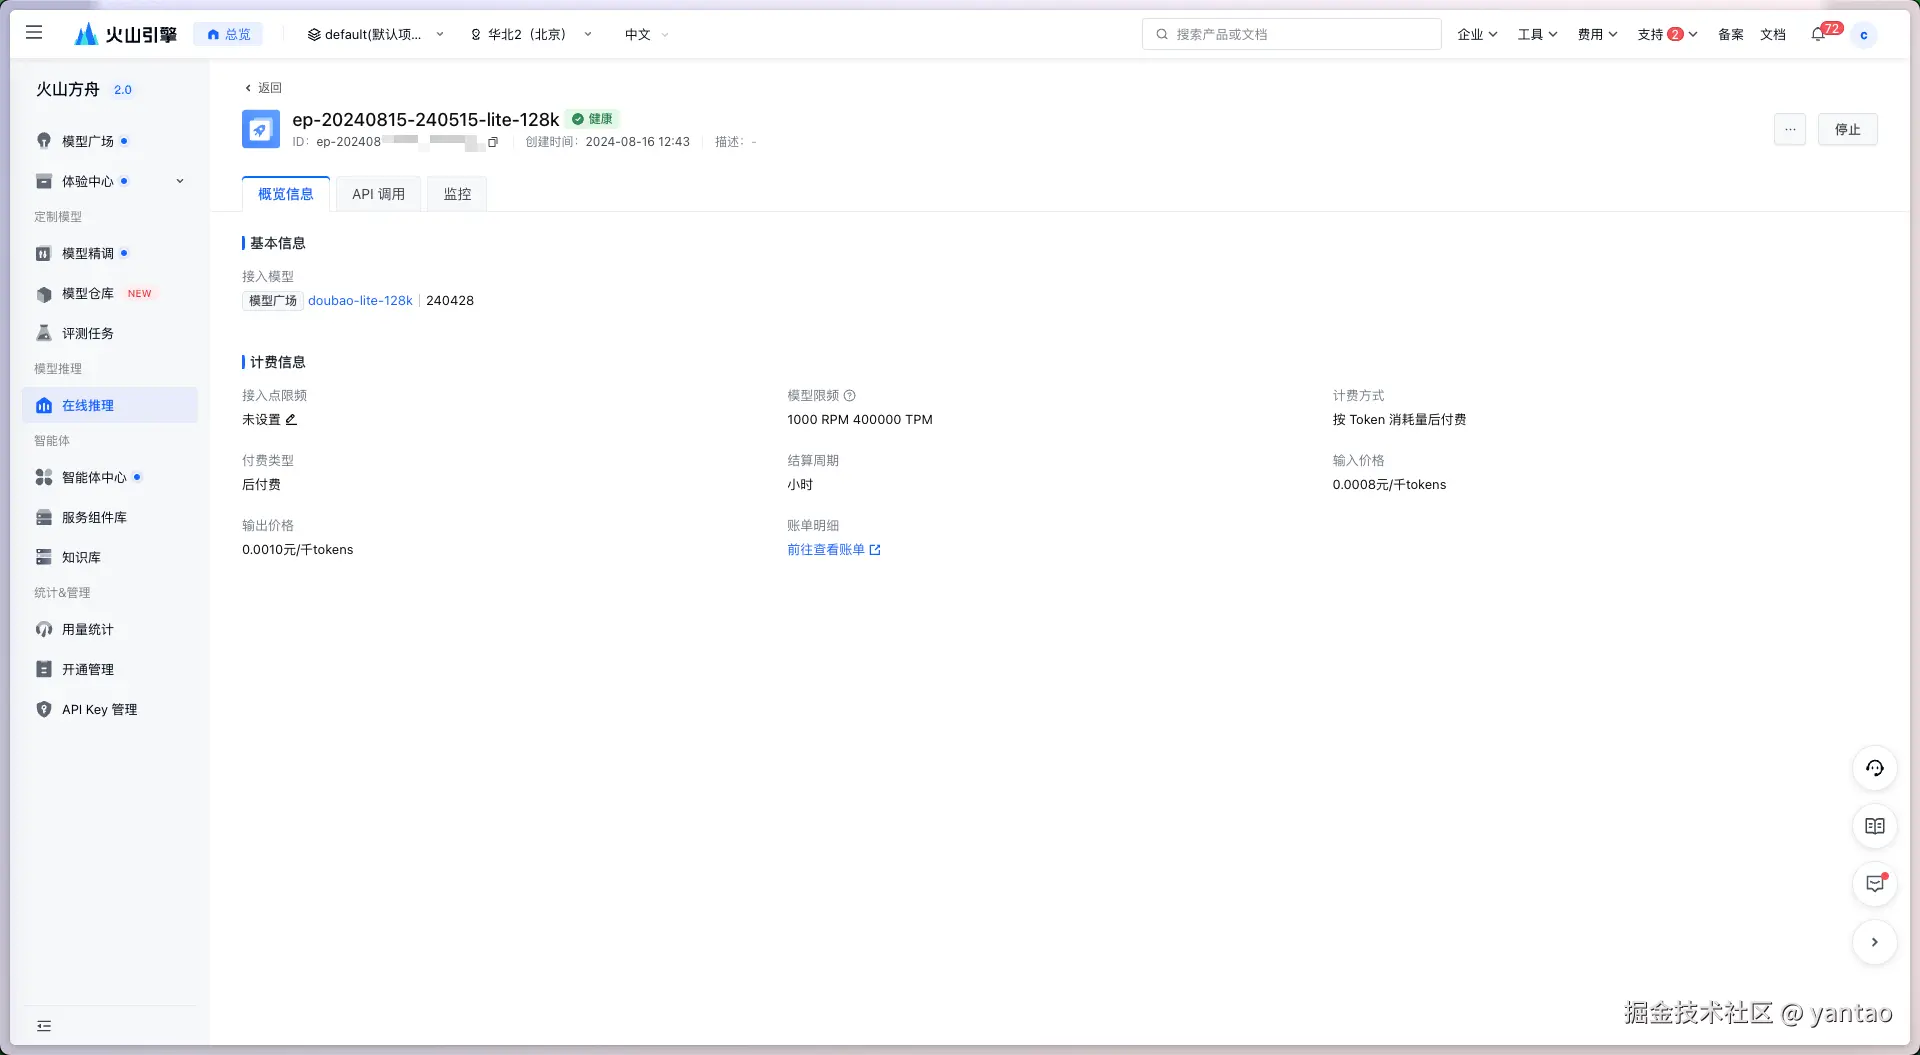Open 智能体中心 in sidebar
This screenshot has height=1055, width=1920.
point(110,477)
